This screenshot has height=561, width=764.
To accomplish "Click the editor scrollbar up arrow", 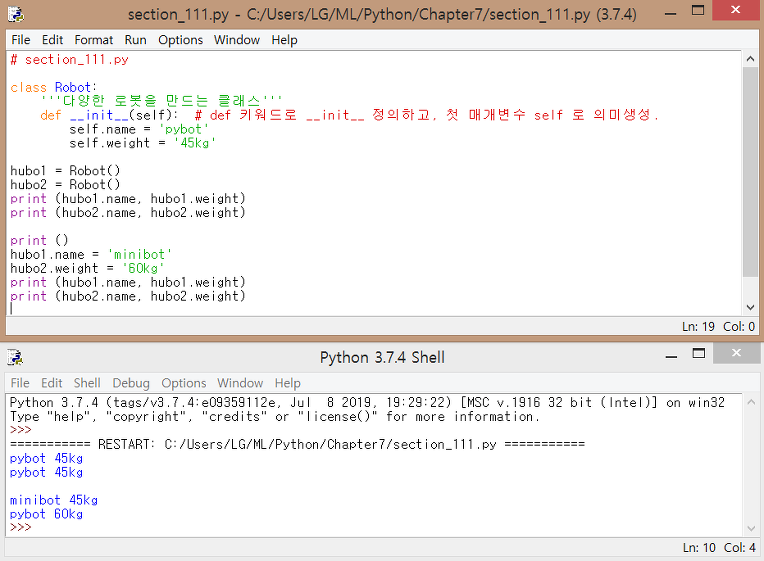I will (750, 59).
